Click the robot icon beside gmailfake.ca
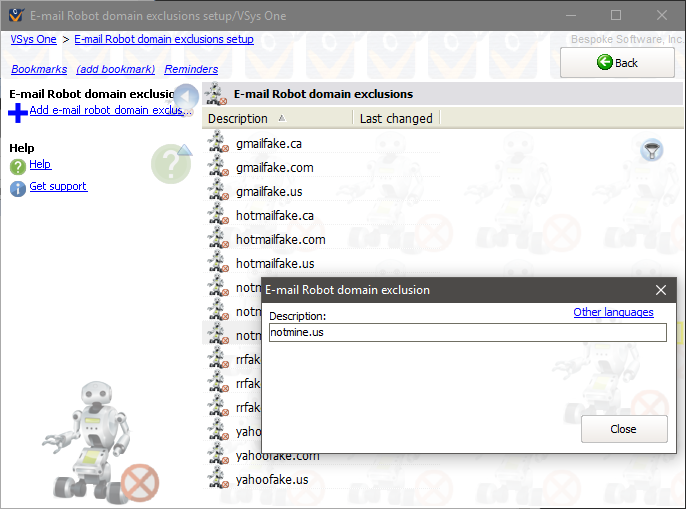The image size is (686, 509). 218,143
